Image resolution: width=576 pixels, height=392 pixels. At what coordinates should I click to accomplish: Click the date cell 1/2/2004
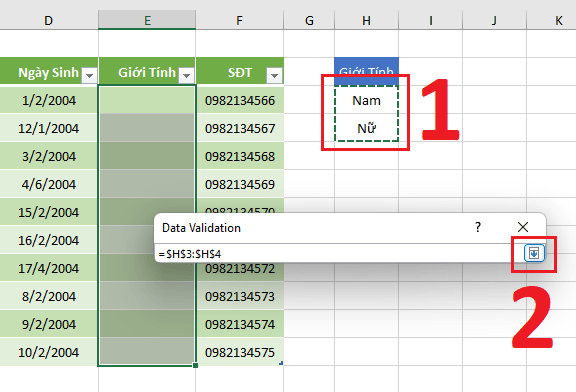point(49,100)
